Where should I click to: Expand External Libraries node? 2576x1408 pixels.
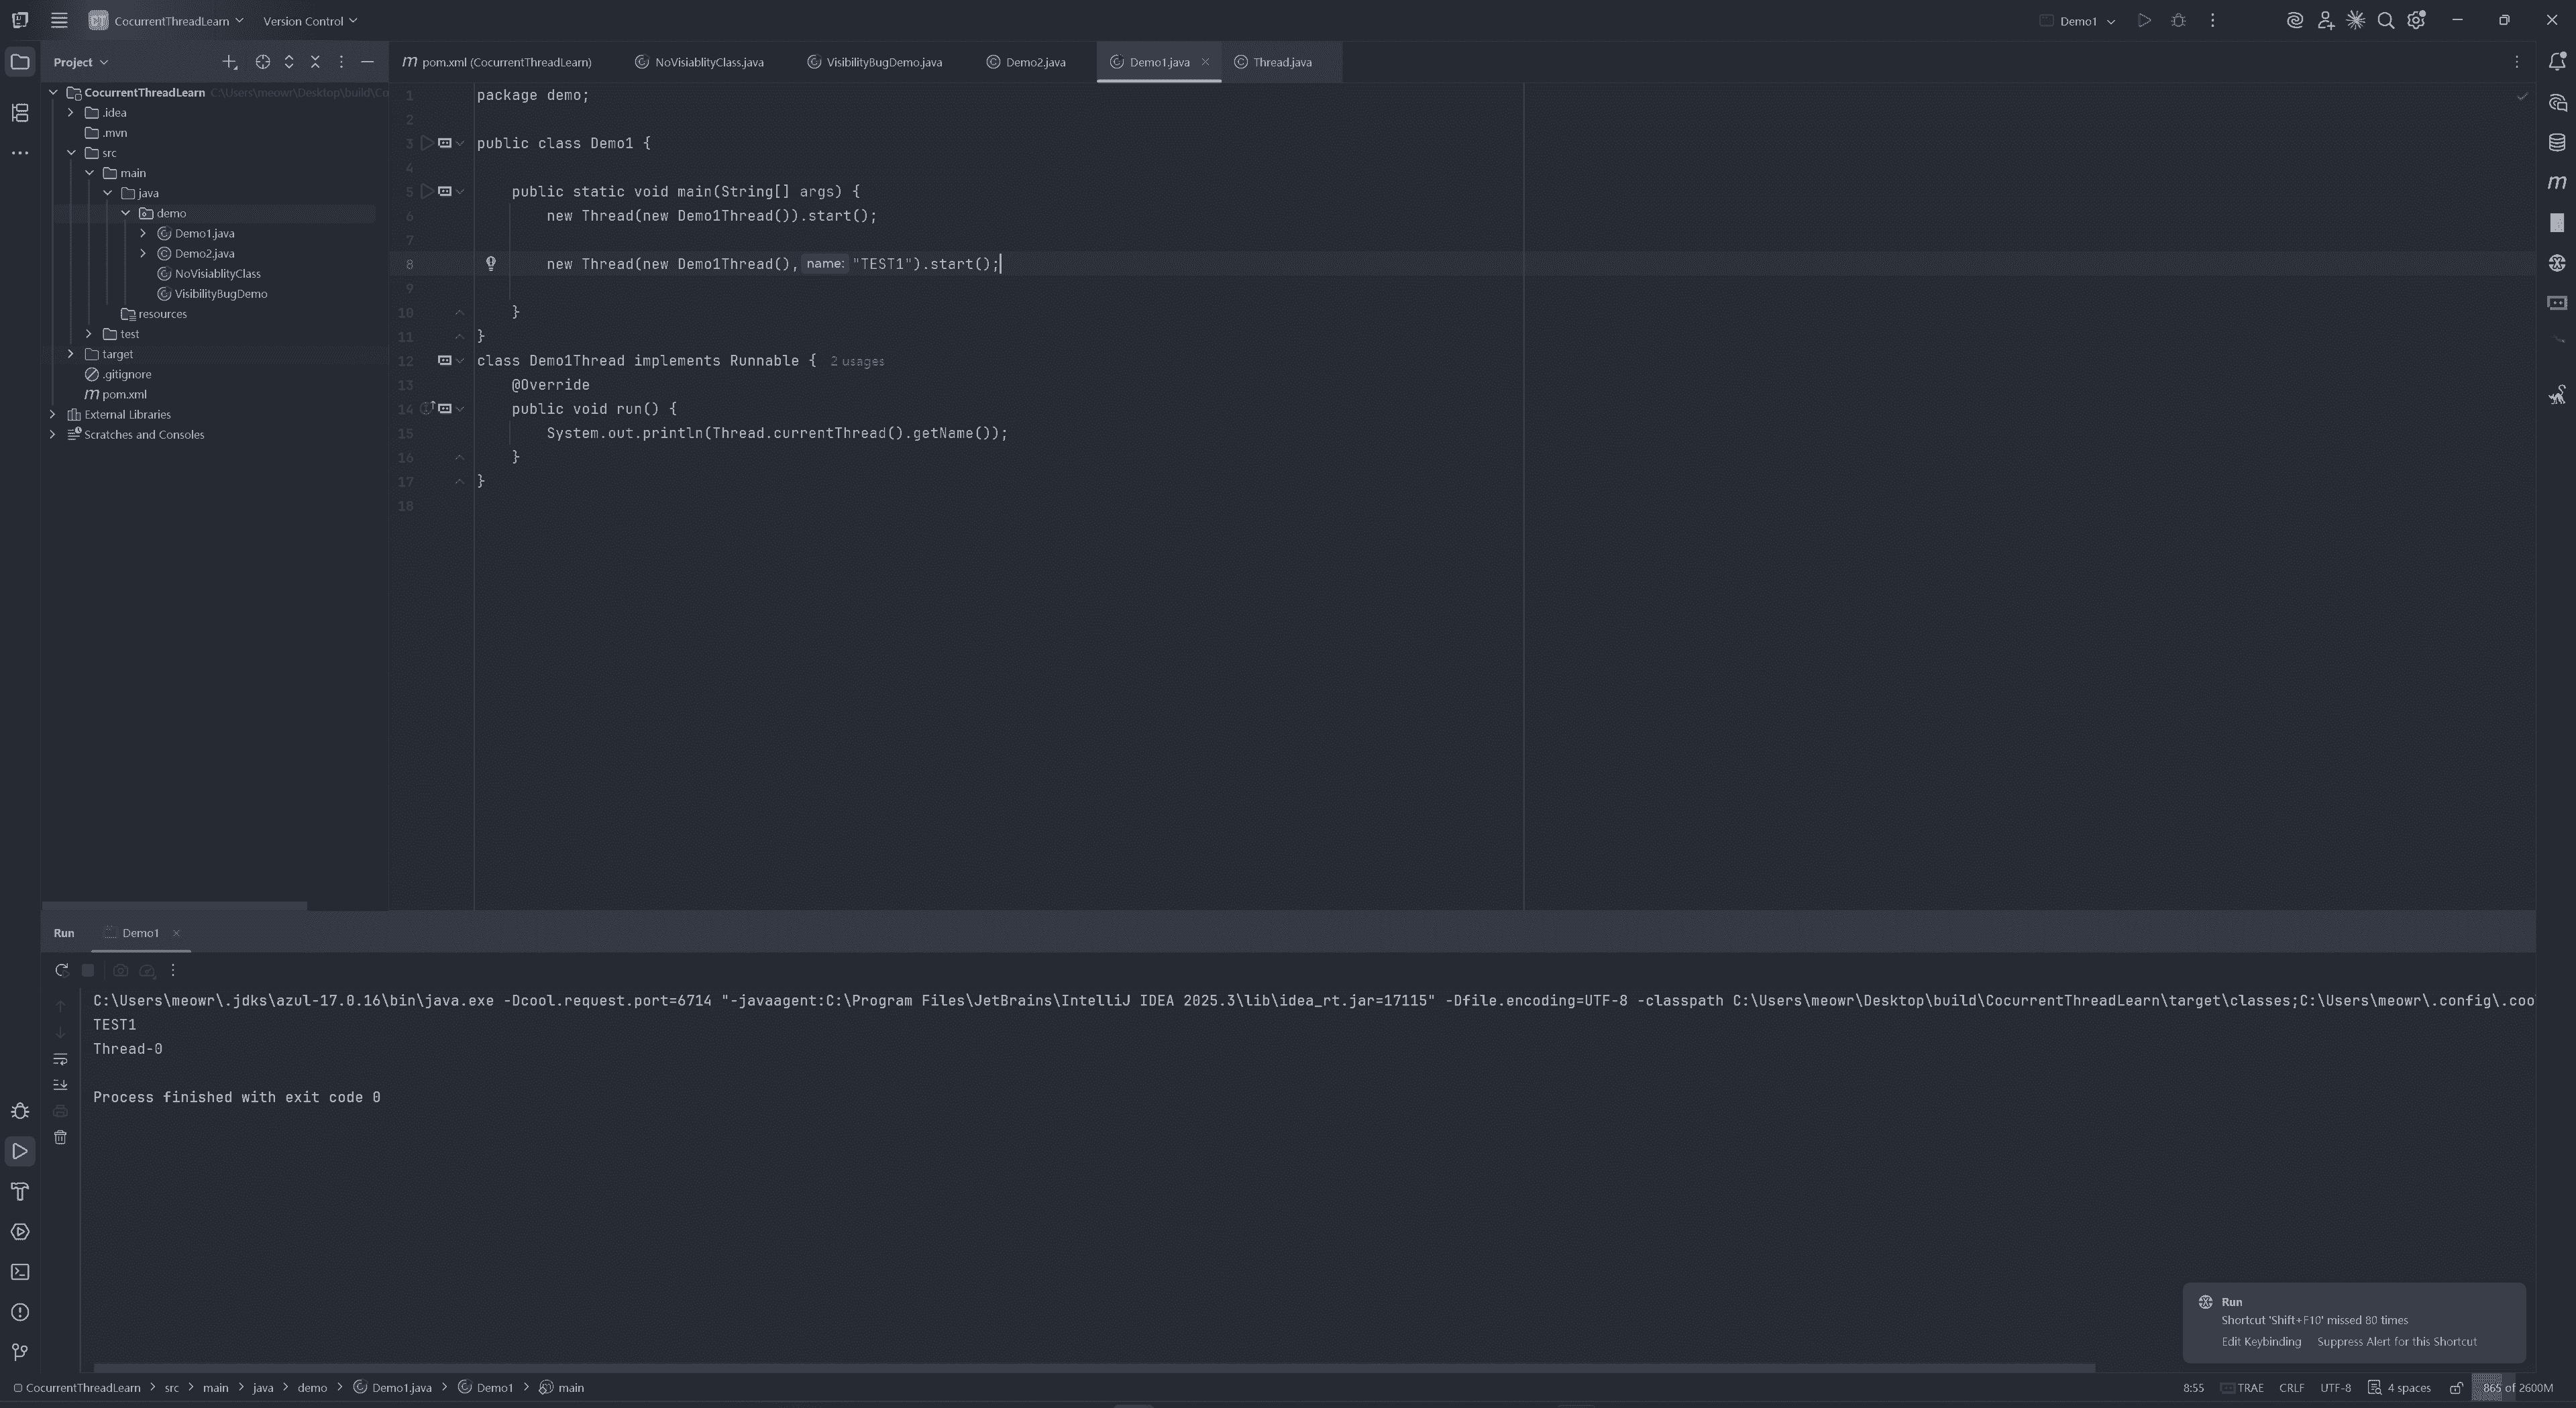(53, 414)
